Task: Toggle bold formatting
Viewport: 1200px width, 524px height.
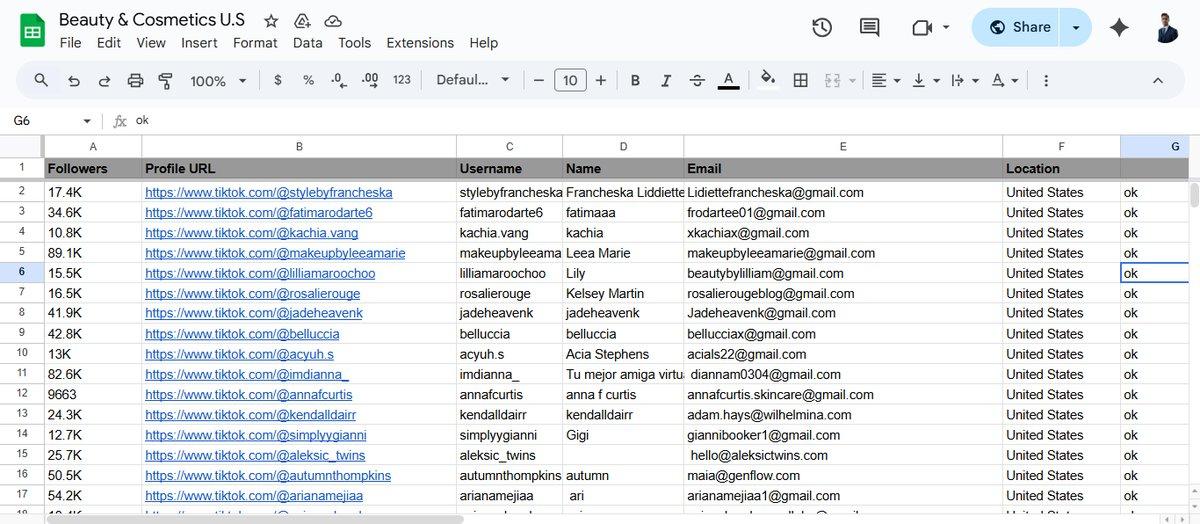Action: click(x=635, y=80)
